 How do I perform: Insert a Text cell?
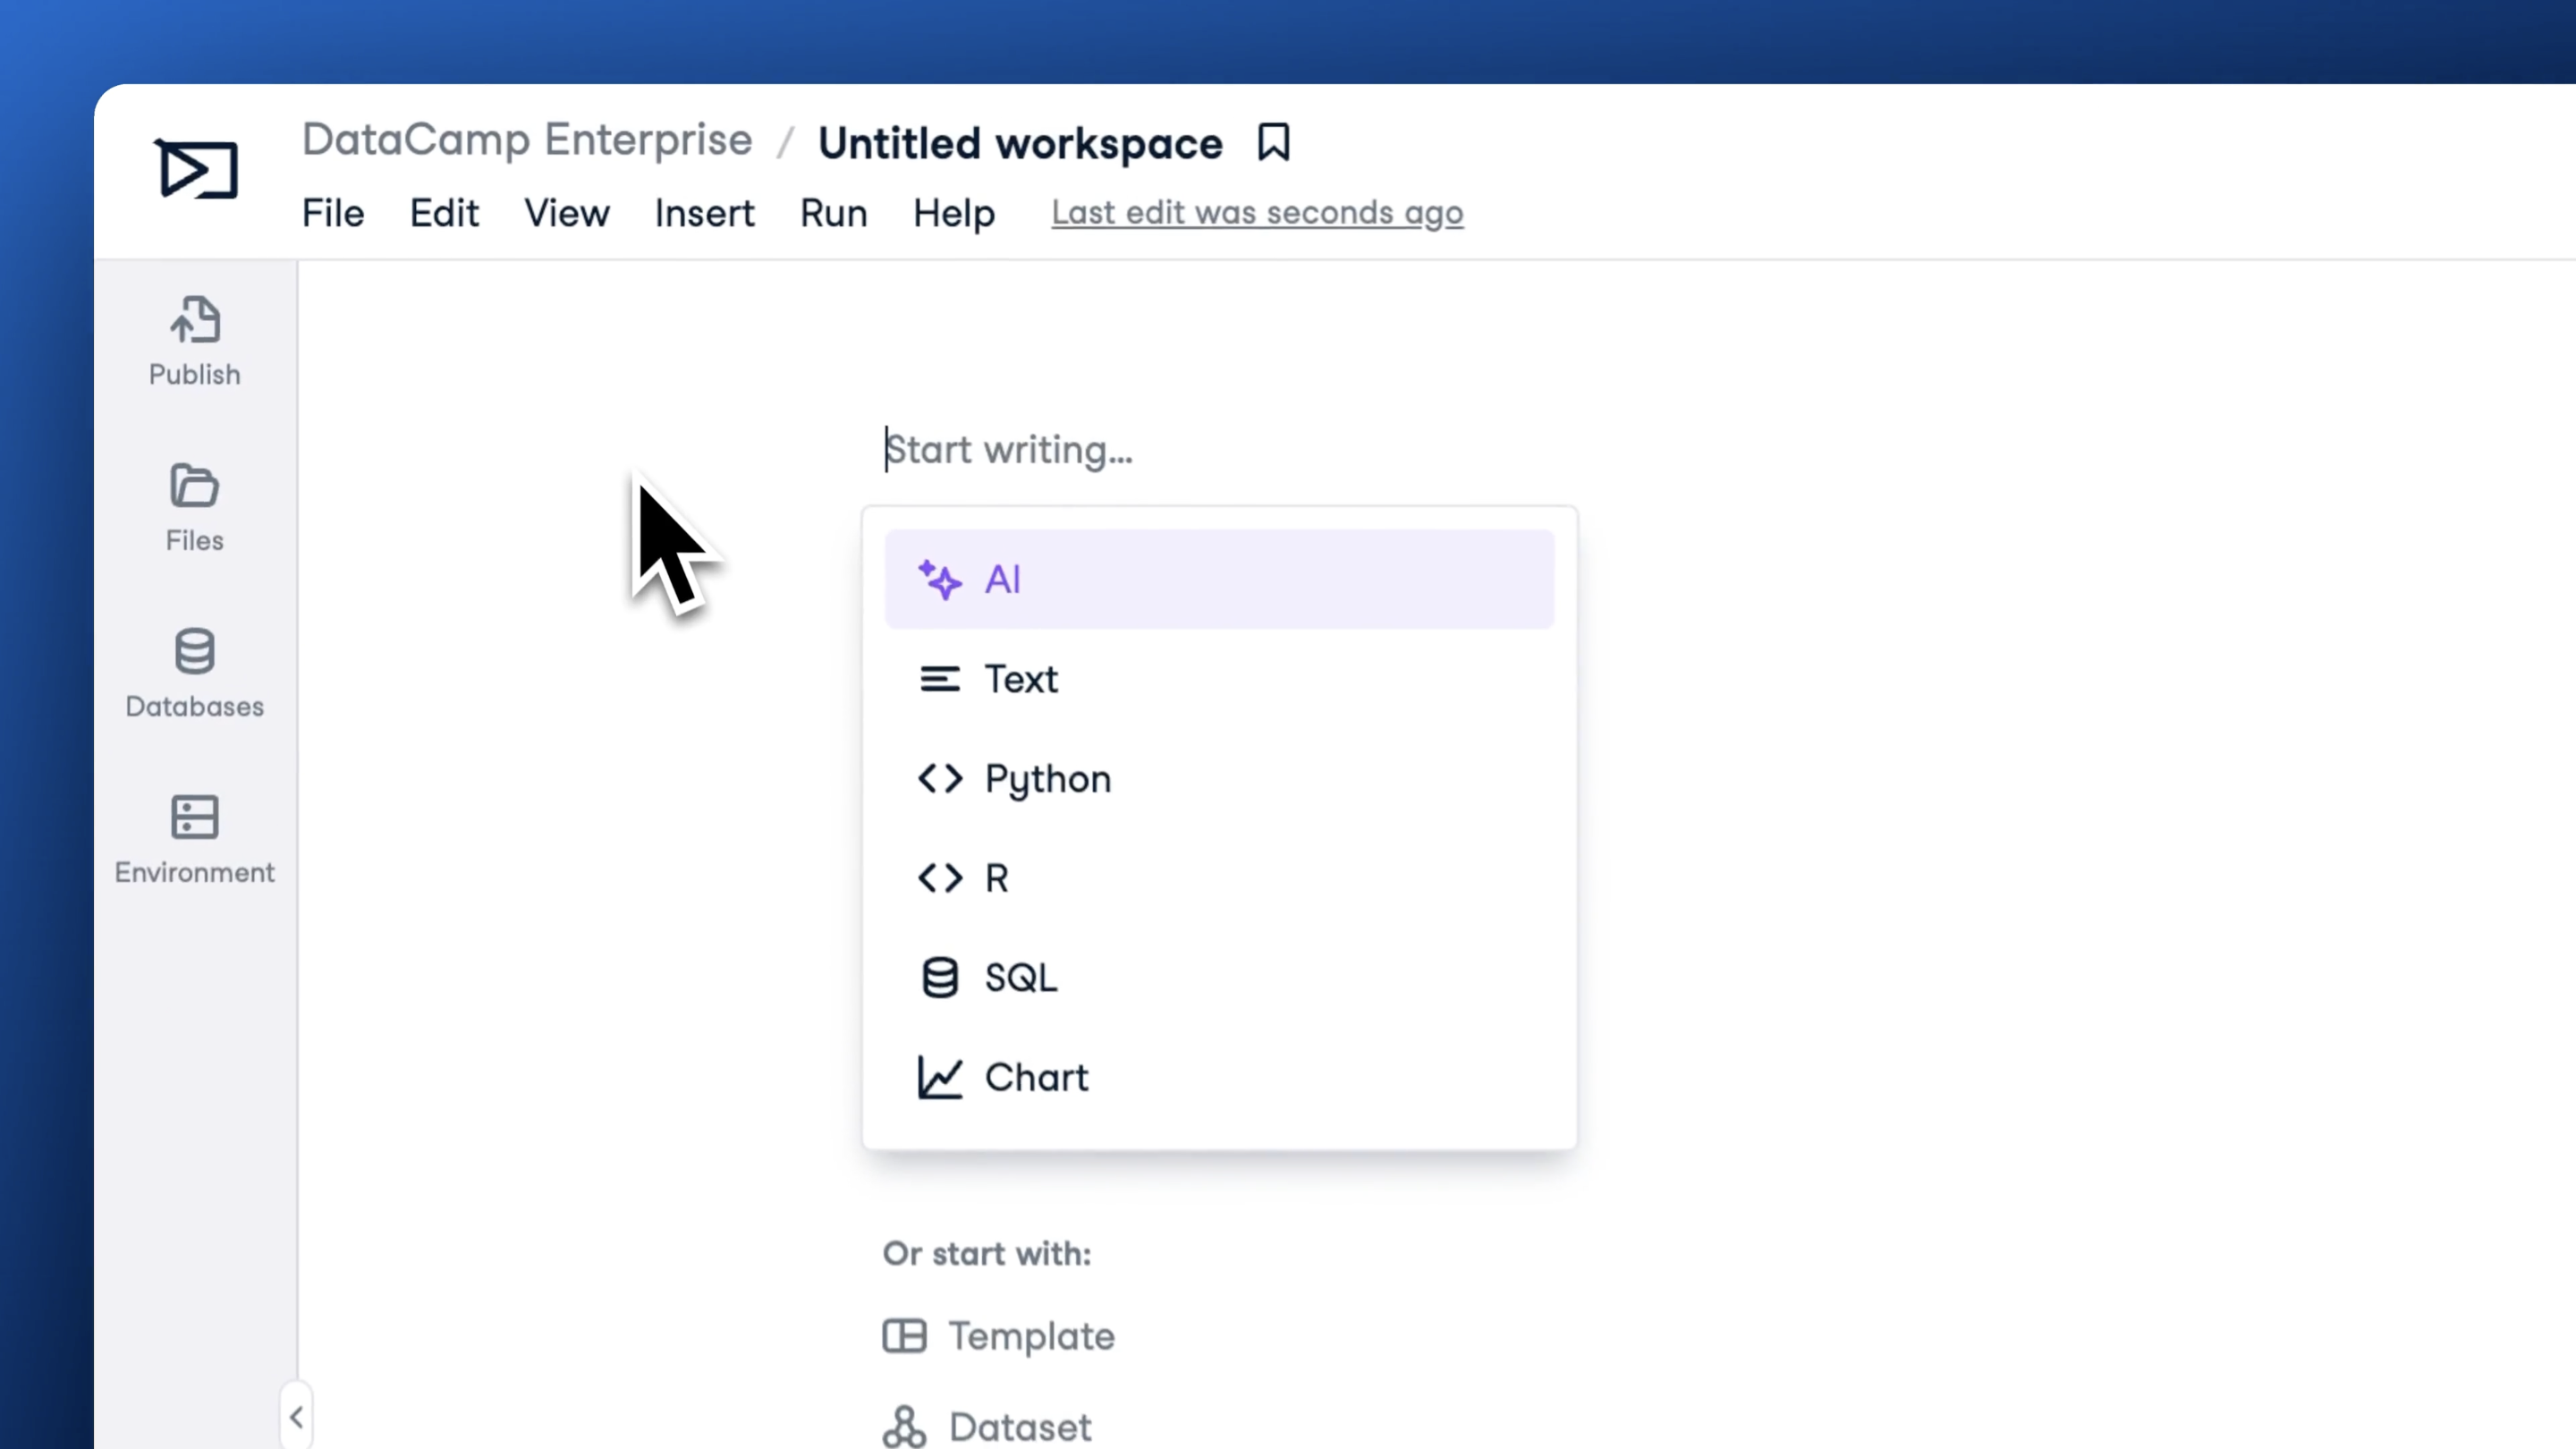coord(1021,679)
